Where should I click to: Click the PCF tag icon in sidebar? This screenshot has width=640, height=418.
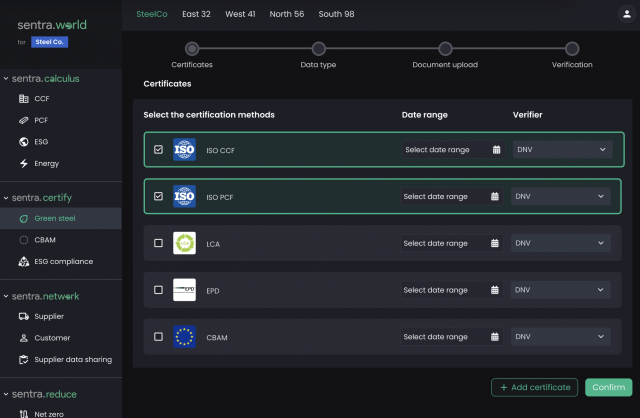[24, 120]
